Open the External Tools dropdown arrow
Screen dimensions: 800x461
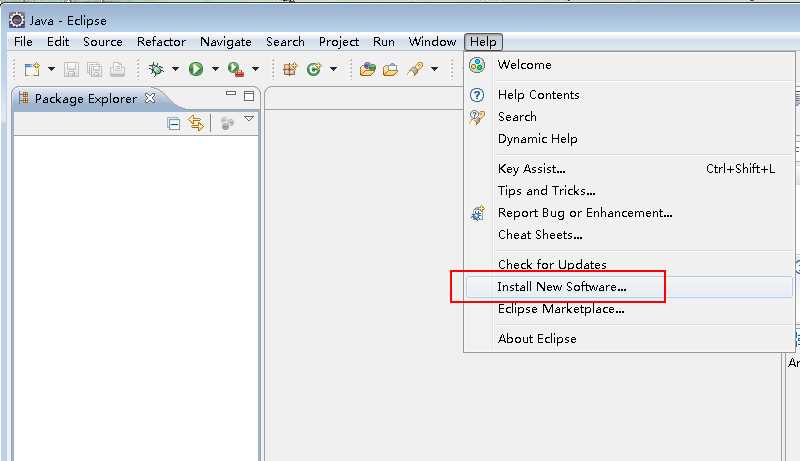[255, 69]
